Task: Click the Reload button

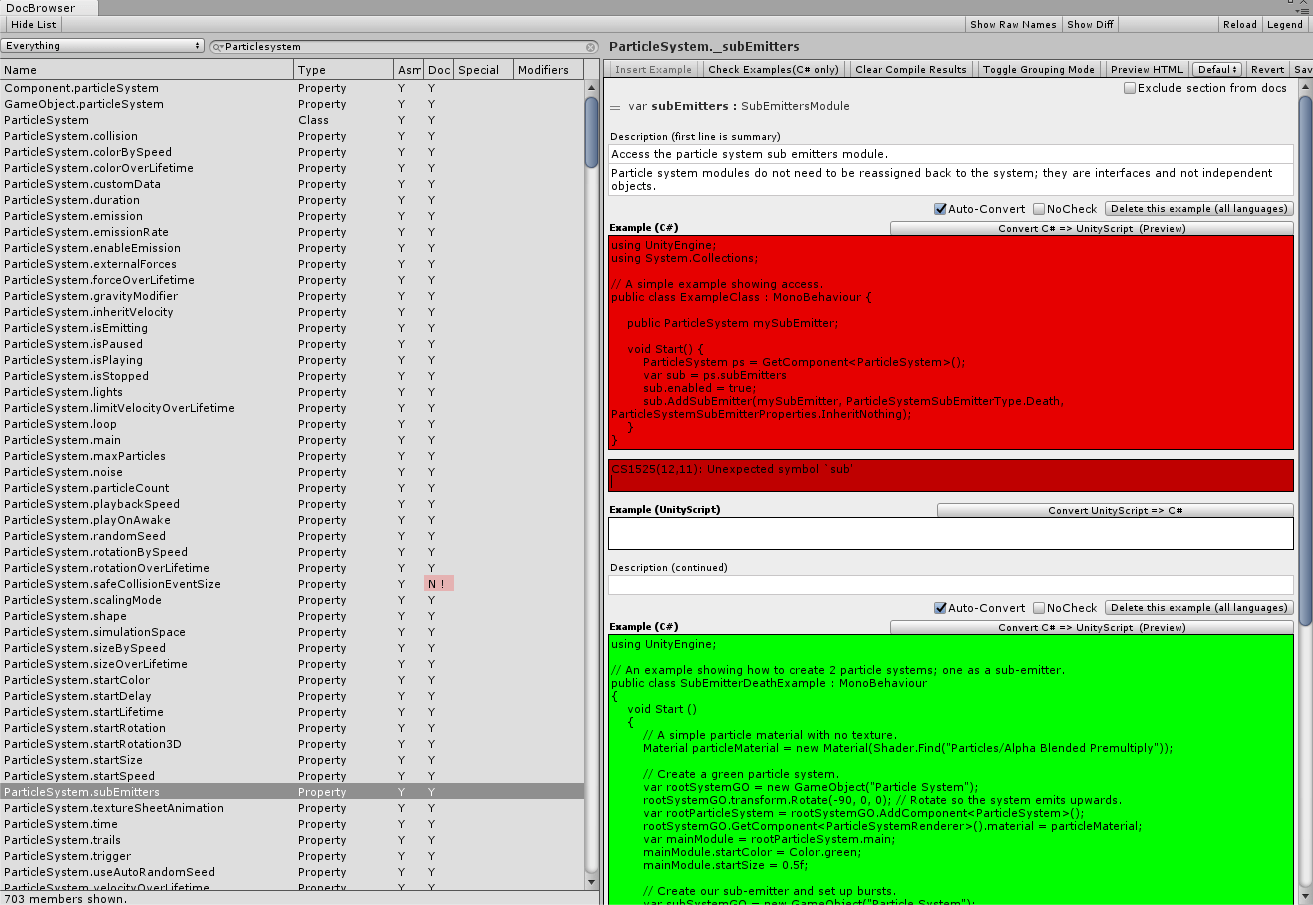Action: pyautogui.click(x=1240, y=25)
